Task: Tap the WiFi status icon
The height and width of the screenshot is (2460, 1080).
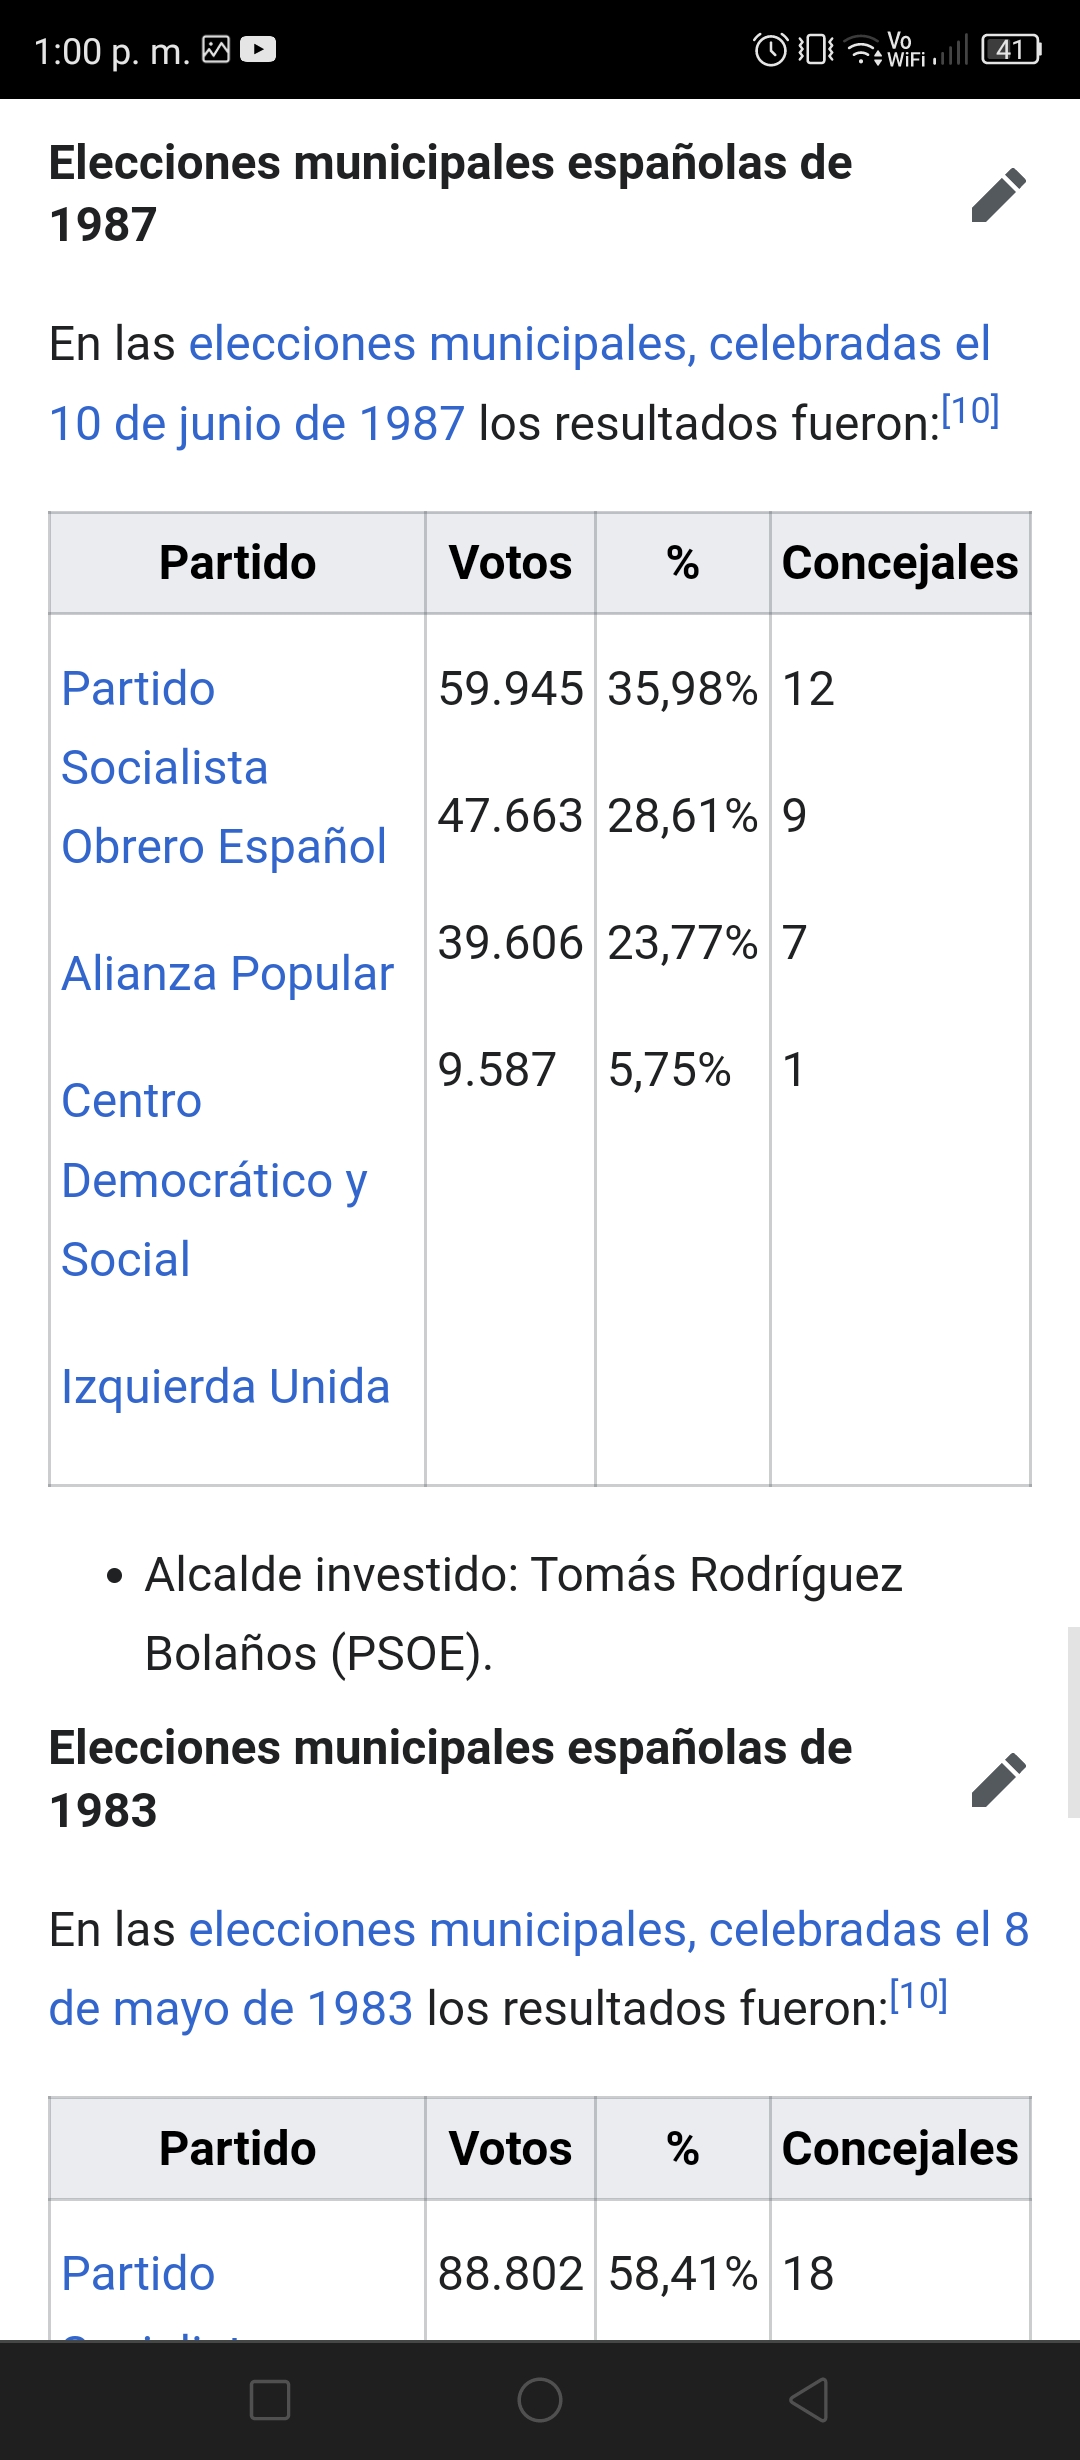Action: (x=862, y=49)
